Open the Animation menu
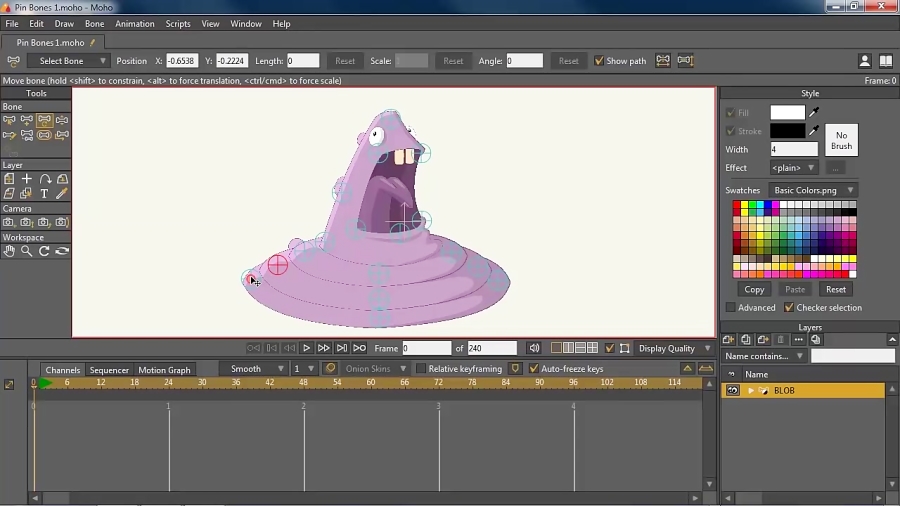900x506 pixels. pos(134,24)
